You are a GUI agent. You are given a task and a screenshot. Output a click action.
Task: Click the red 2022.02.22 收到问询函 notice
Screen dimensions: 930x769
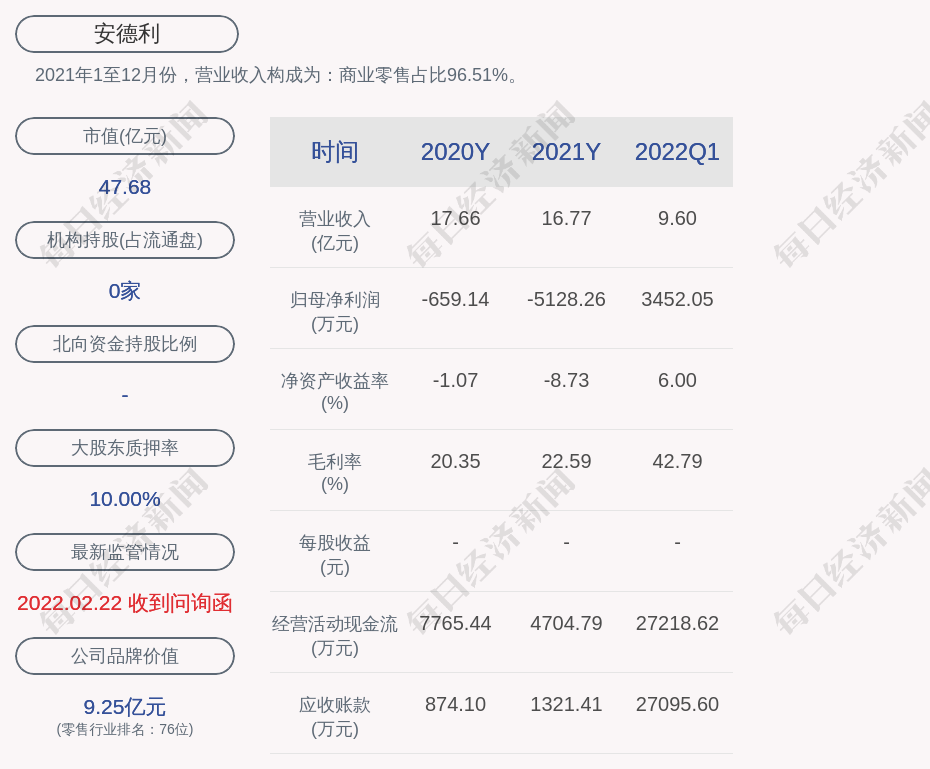[125, 603]
